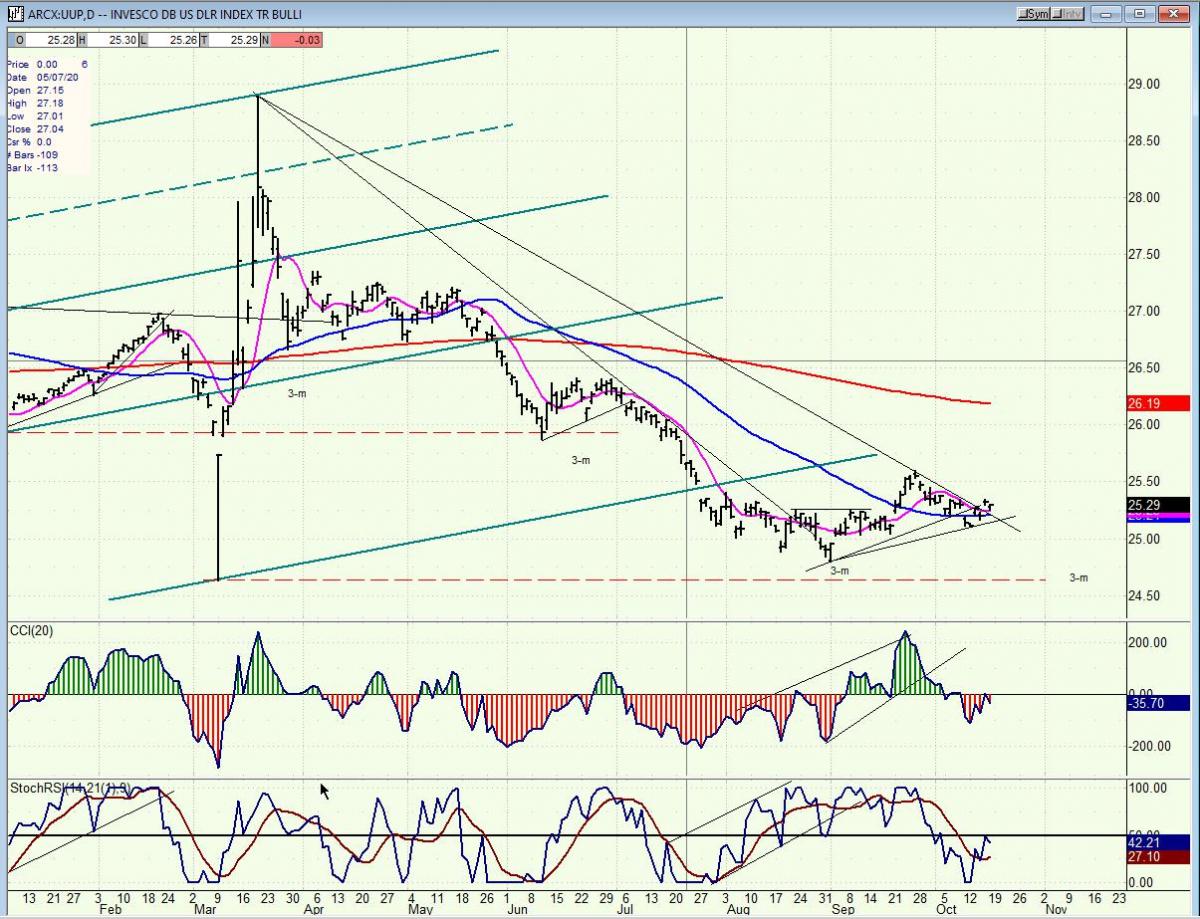The height and width of the screenshot is (919, 1200).
Task: Select the red 26.19 moving average price tag
Action: (1158, 404)
